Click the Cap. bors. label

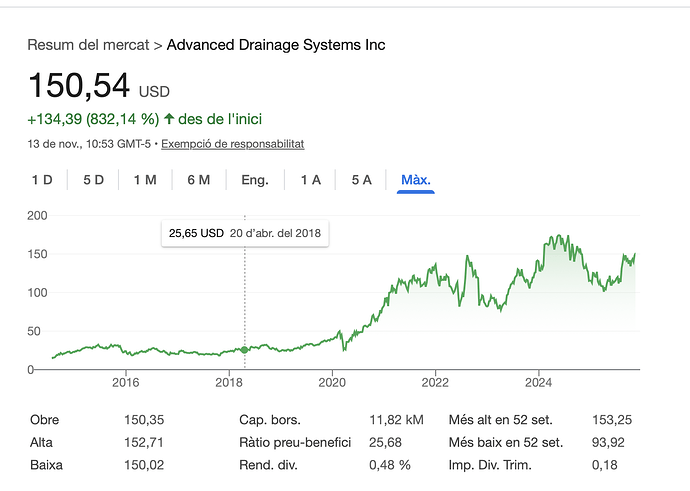tap(270, 420)
